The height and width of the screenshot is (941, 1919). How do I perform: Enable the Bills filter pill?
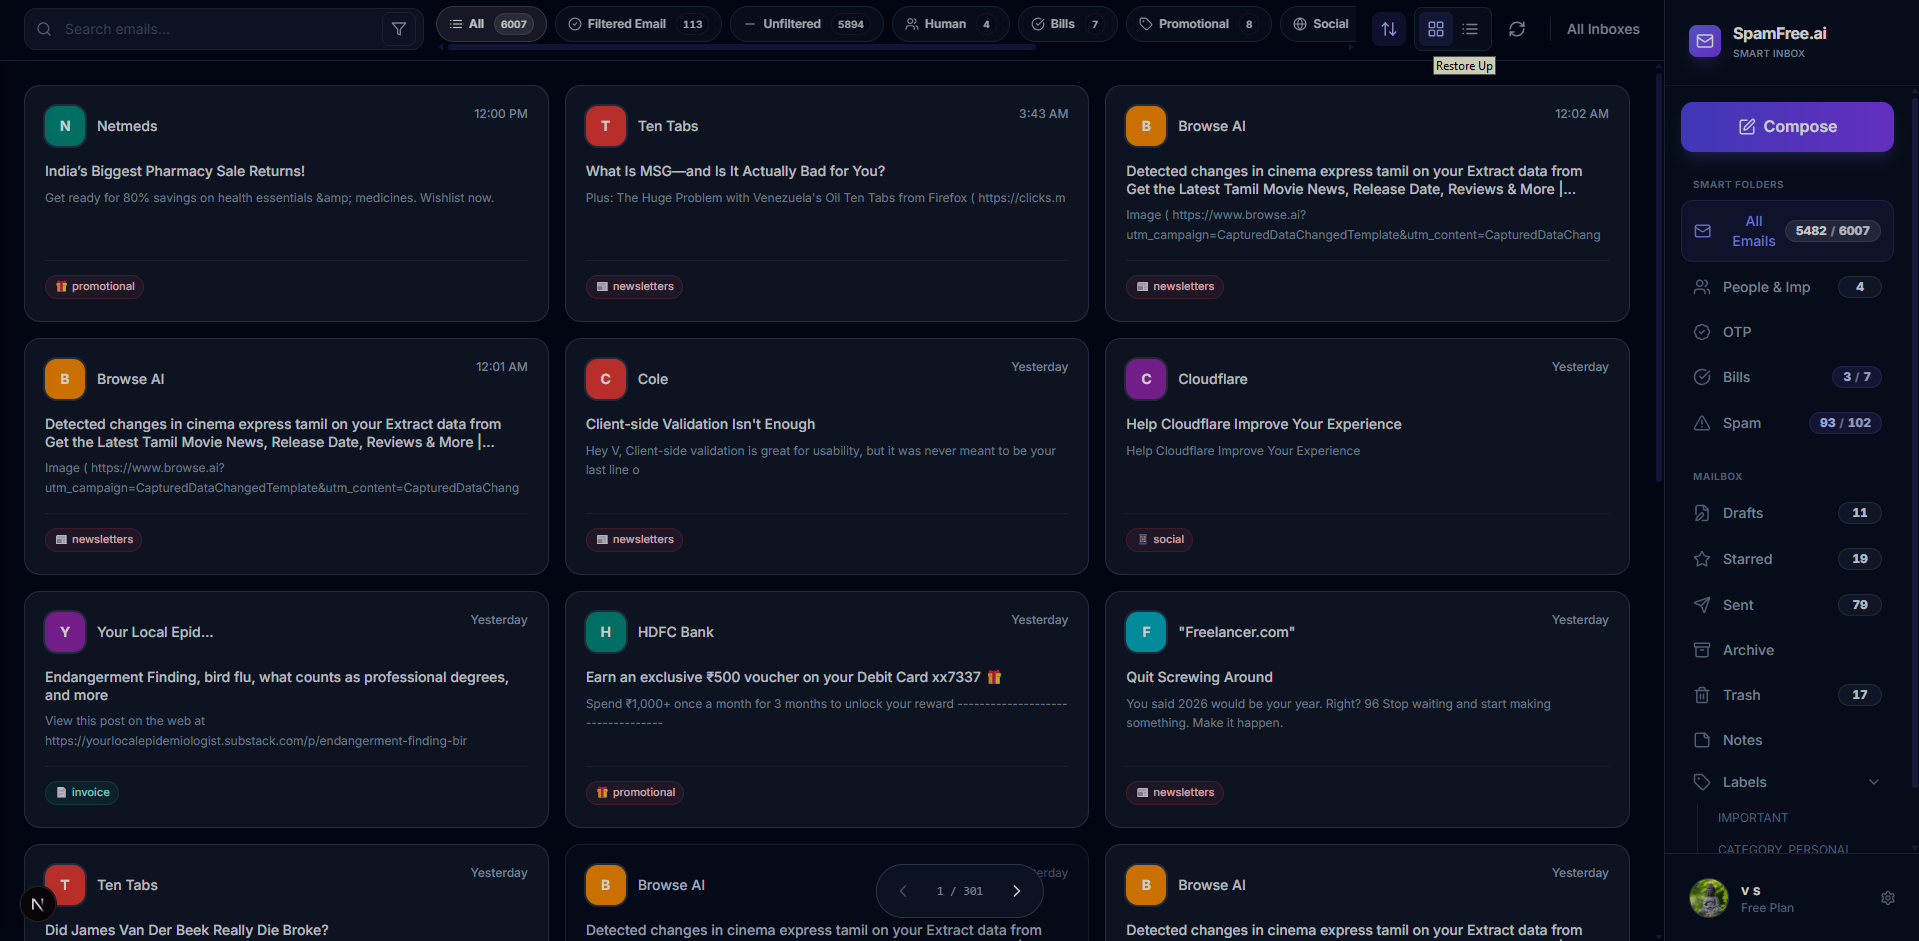pos(1066,23)
